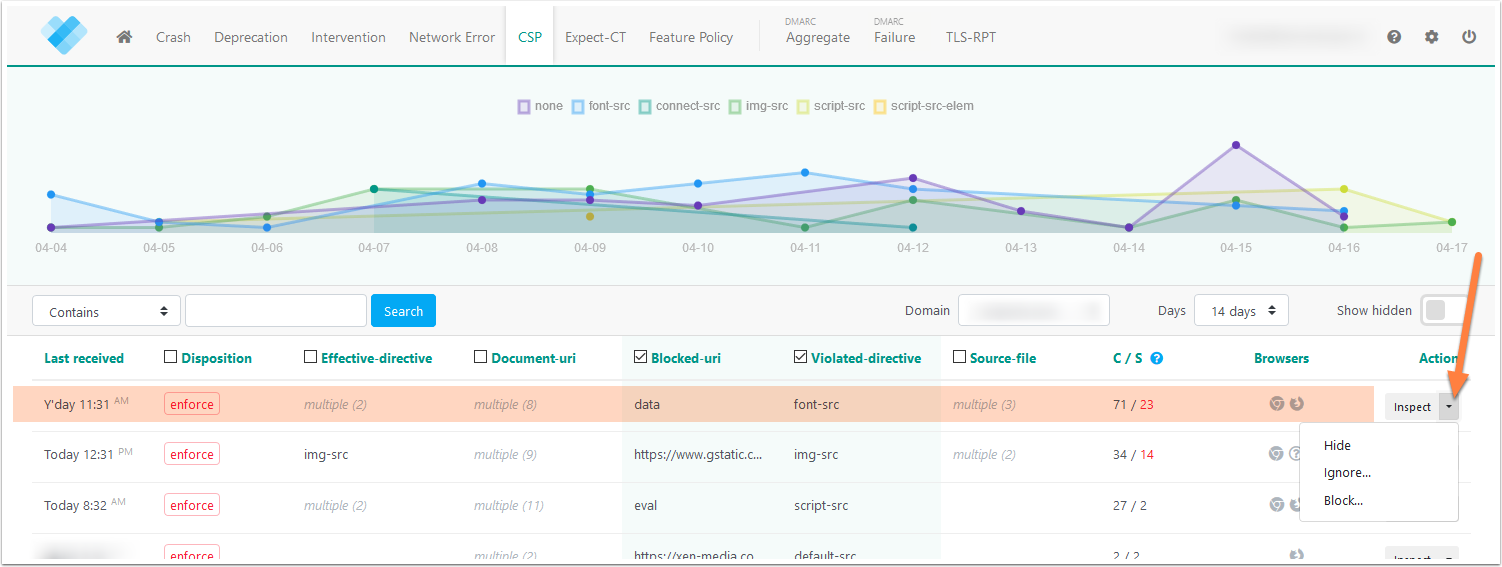Click Chrome browser icon in font-src row

tap(1277, 404)
